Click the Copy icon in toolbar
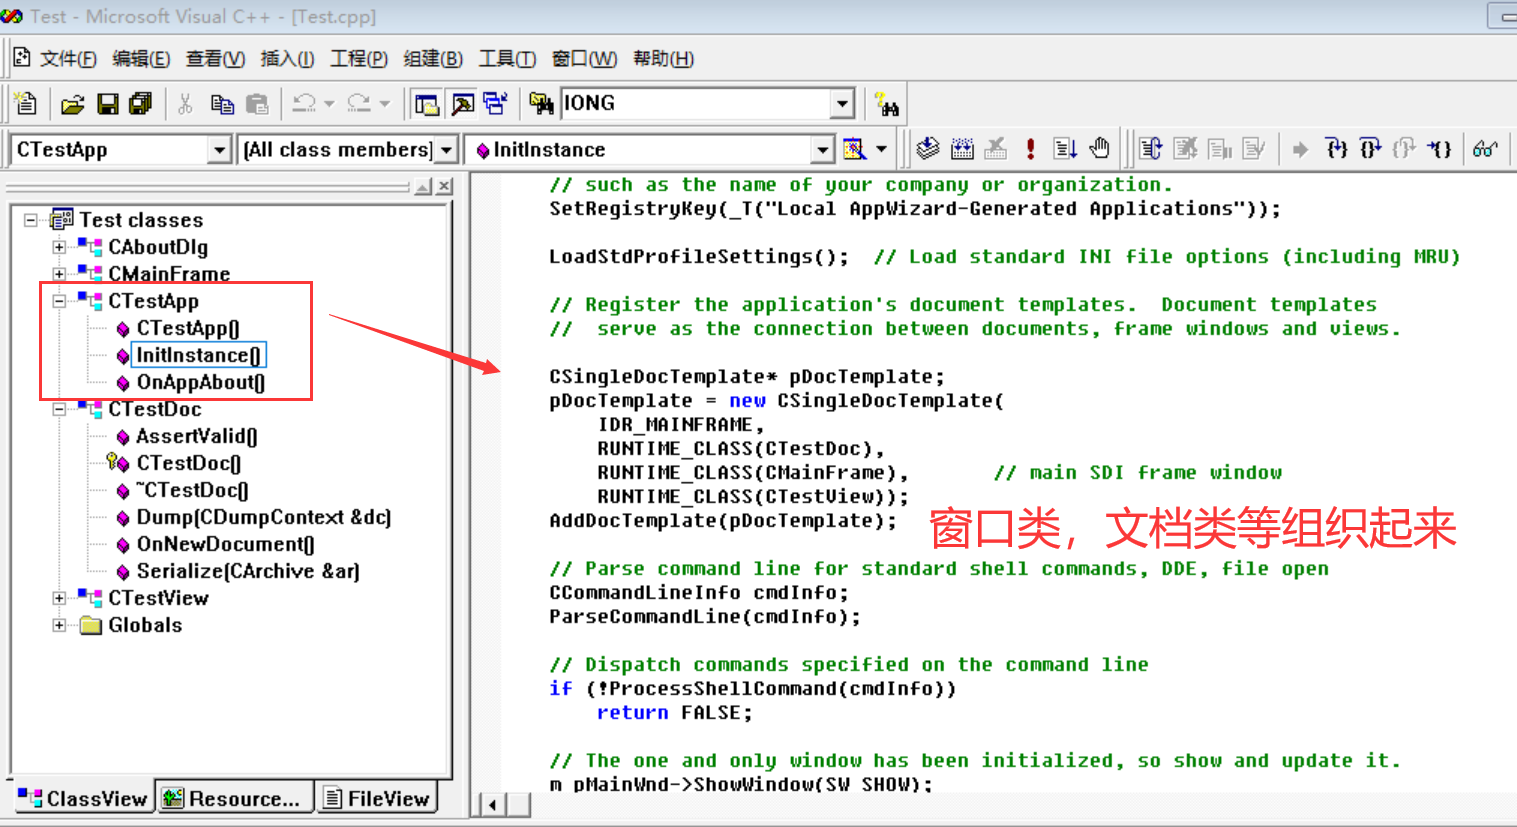1517x827 pixels. click(x=222, y=104)
